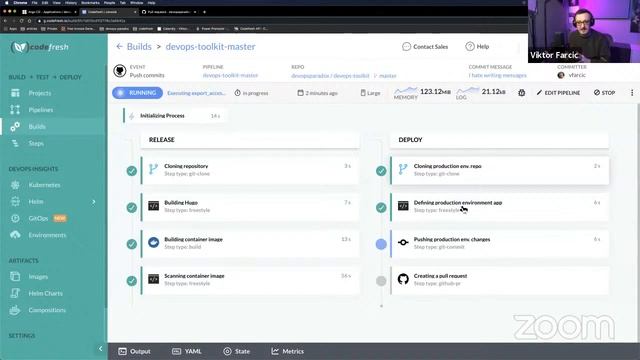Open Steps in the sidebar
Viewport: 640px width, 360px height.
point(36,143)
